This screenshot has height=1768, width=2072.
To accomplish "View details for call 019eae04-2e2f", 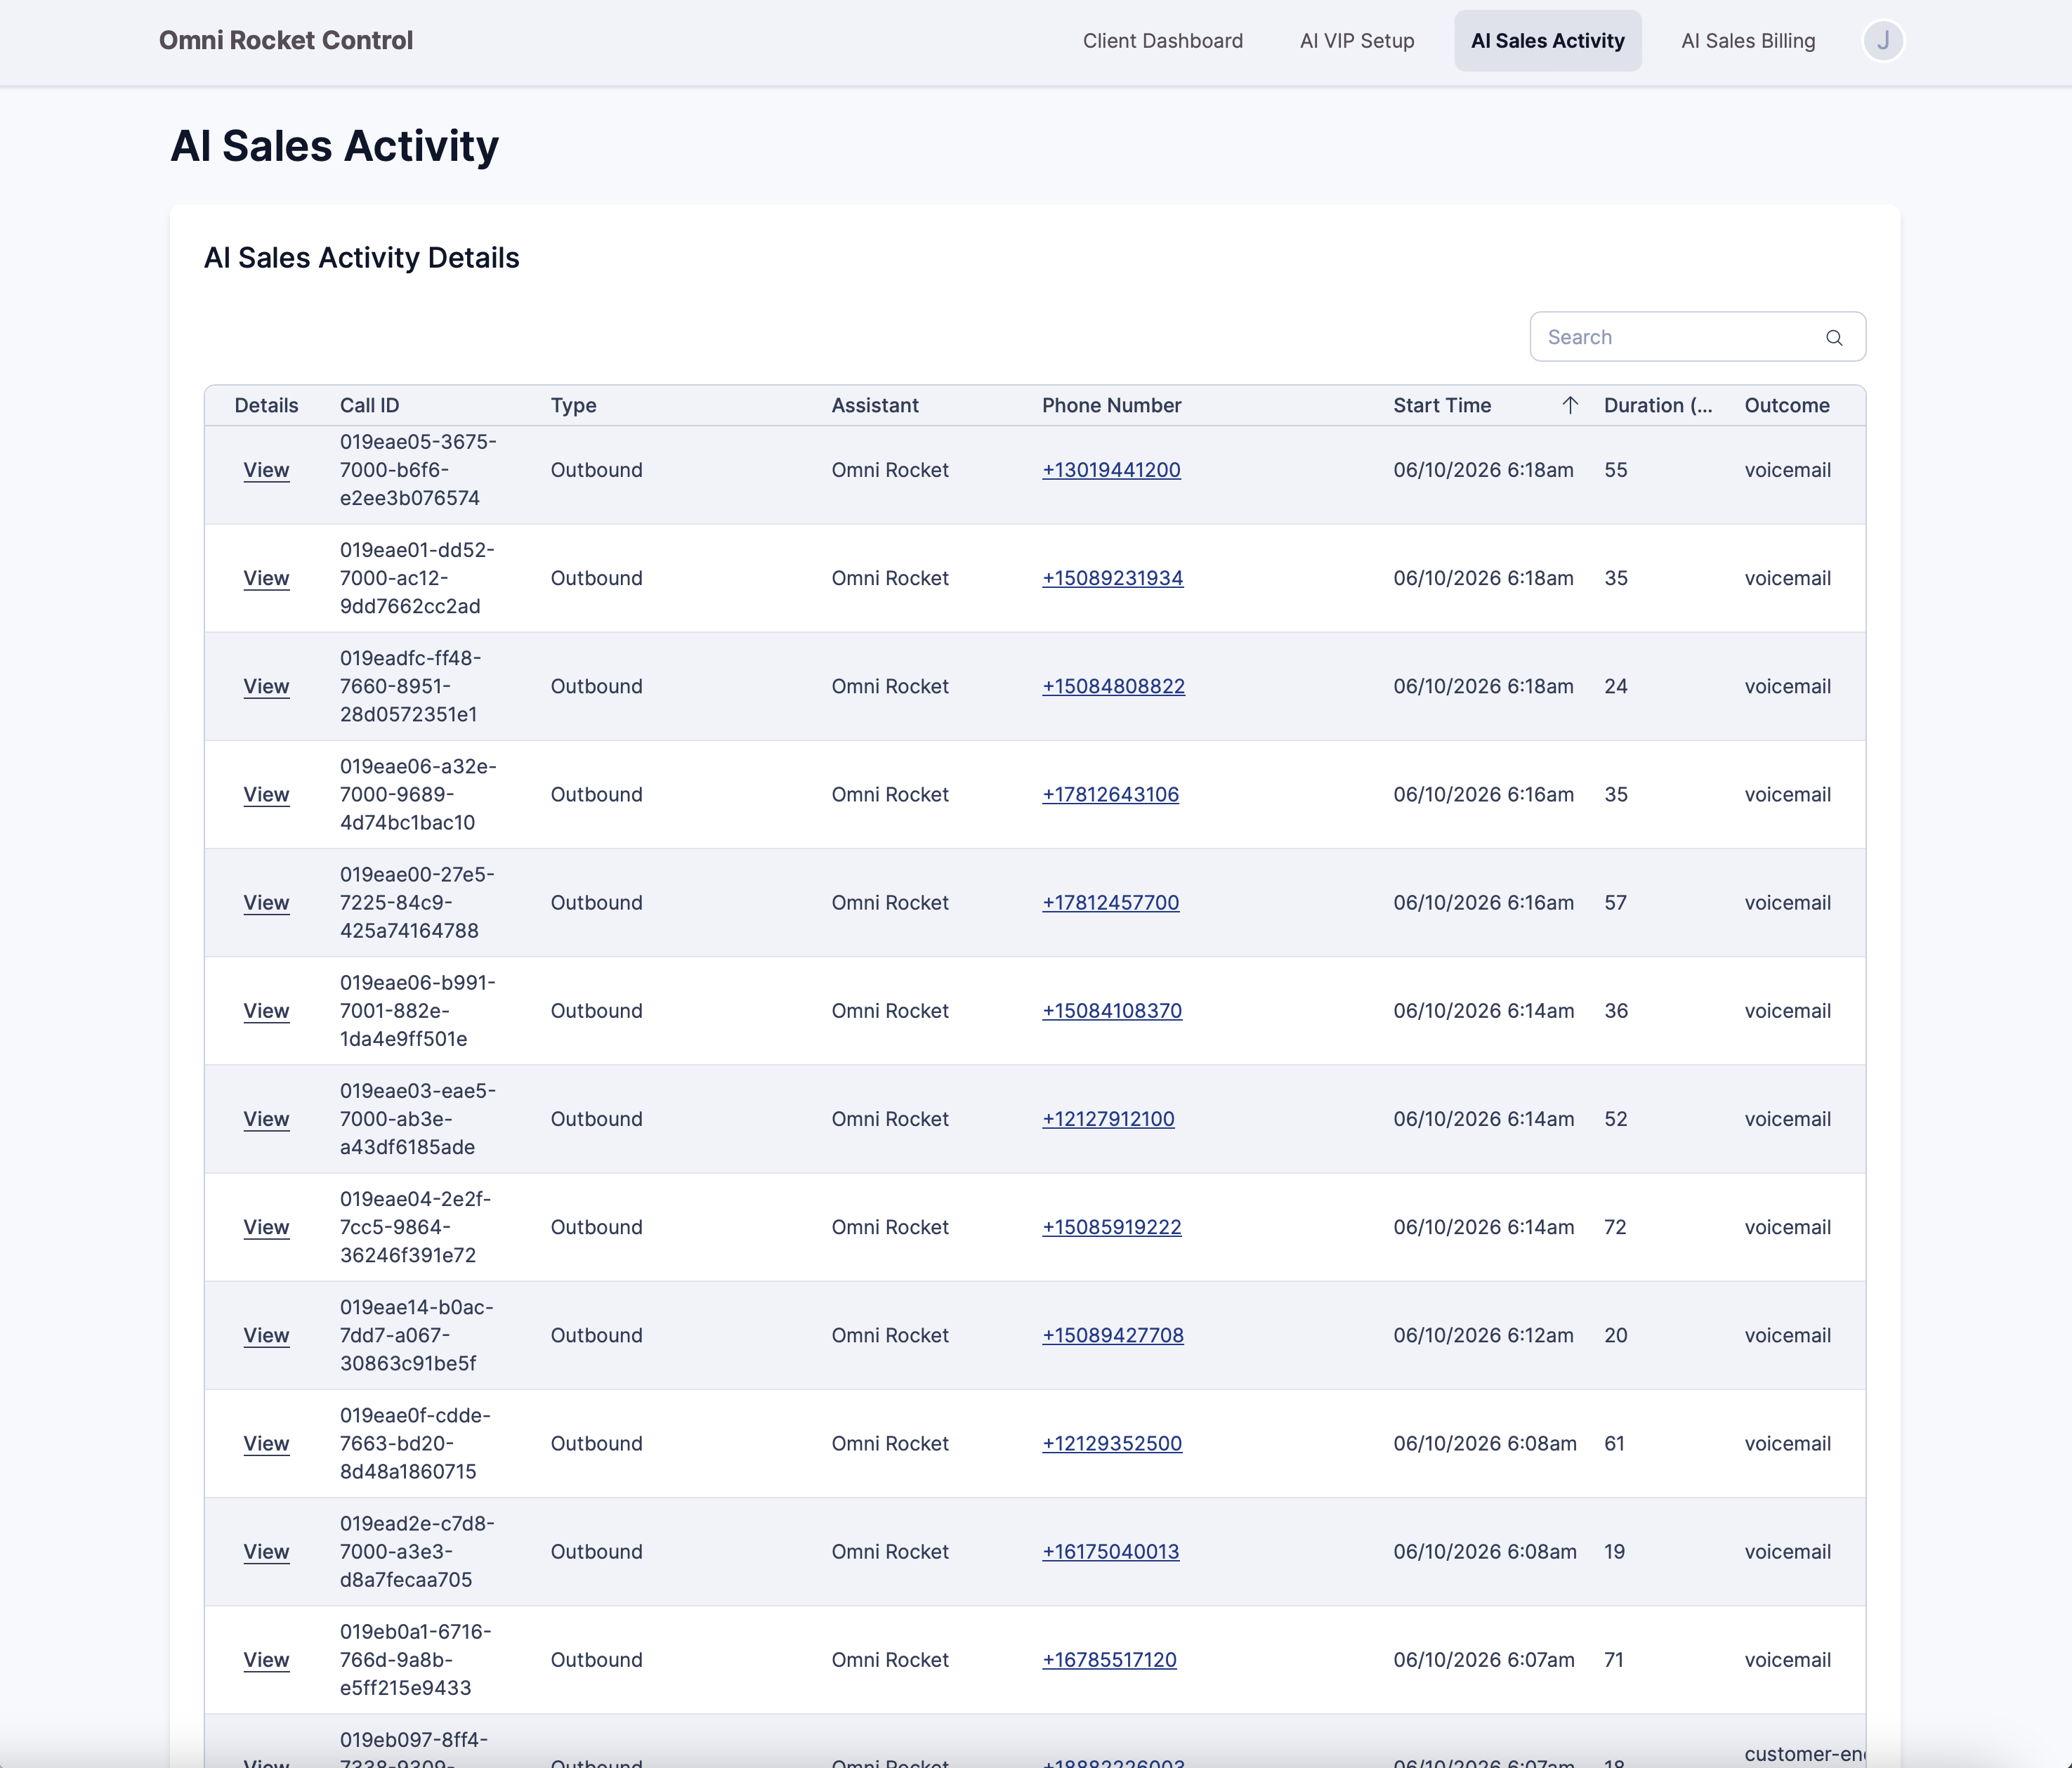I will coord(266,1227).
